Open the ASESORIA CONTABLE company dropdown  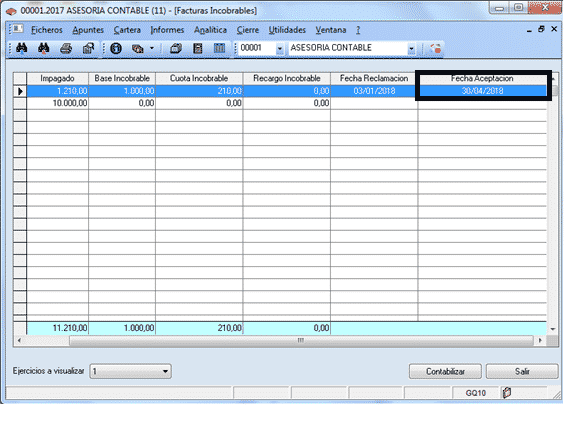pos(411,48)
